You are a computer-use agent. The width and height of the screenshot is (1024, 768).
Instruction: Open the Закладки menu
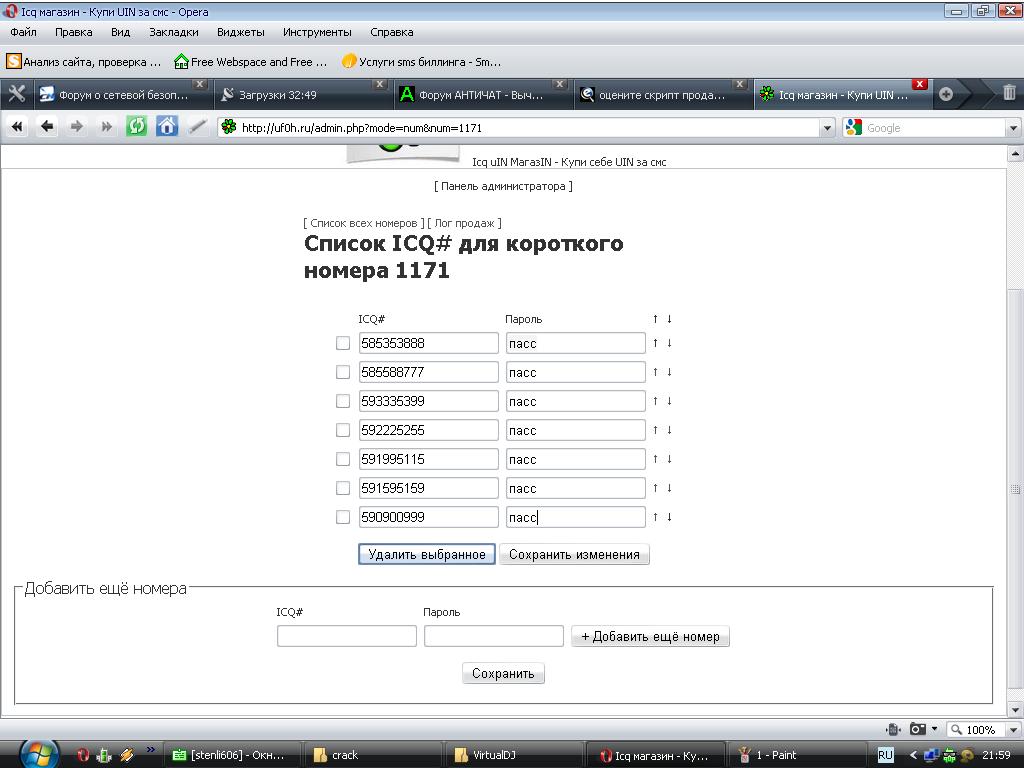pyautogui.click(x=173, y=32)
